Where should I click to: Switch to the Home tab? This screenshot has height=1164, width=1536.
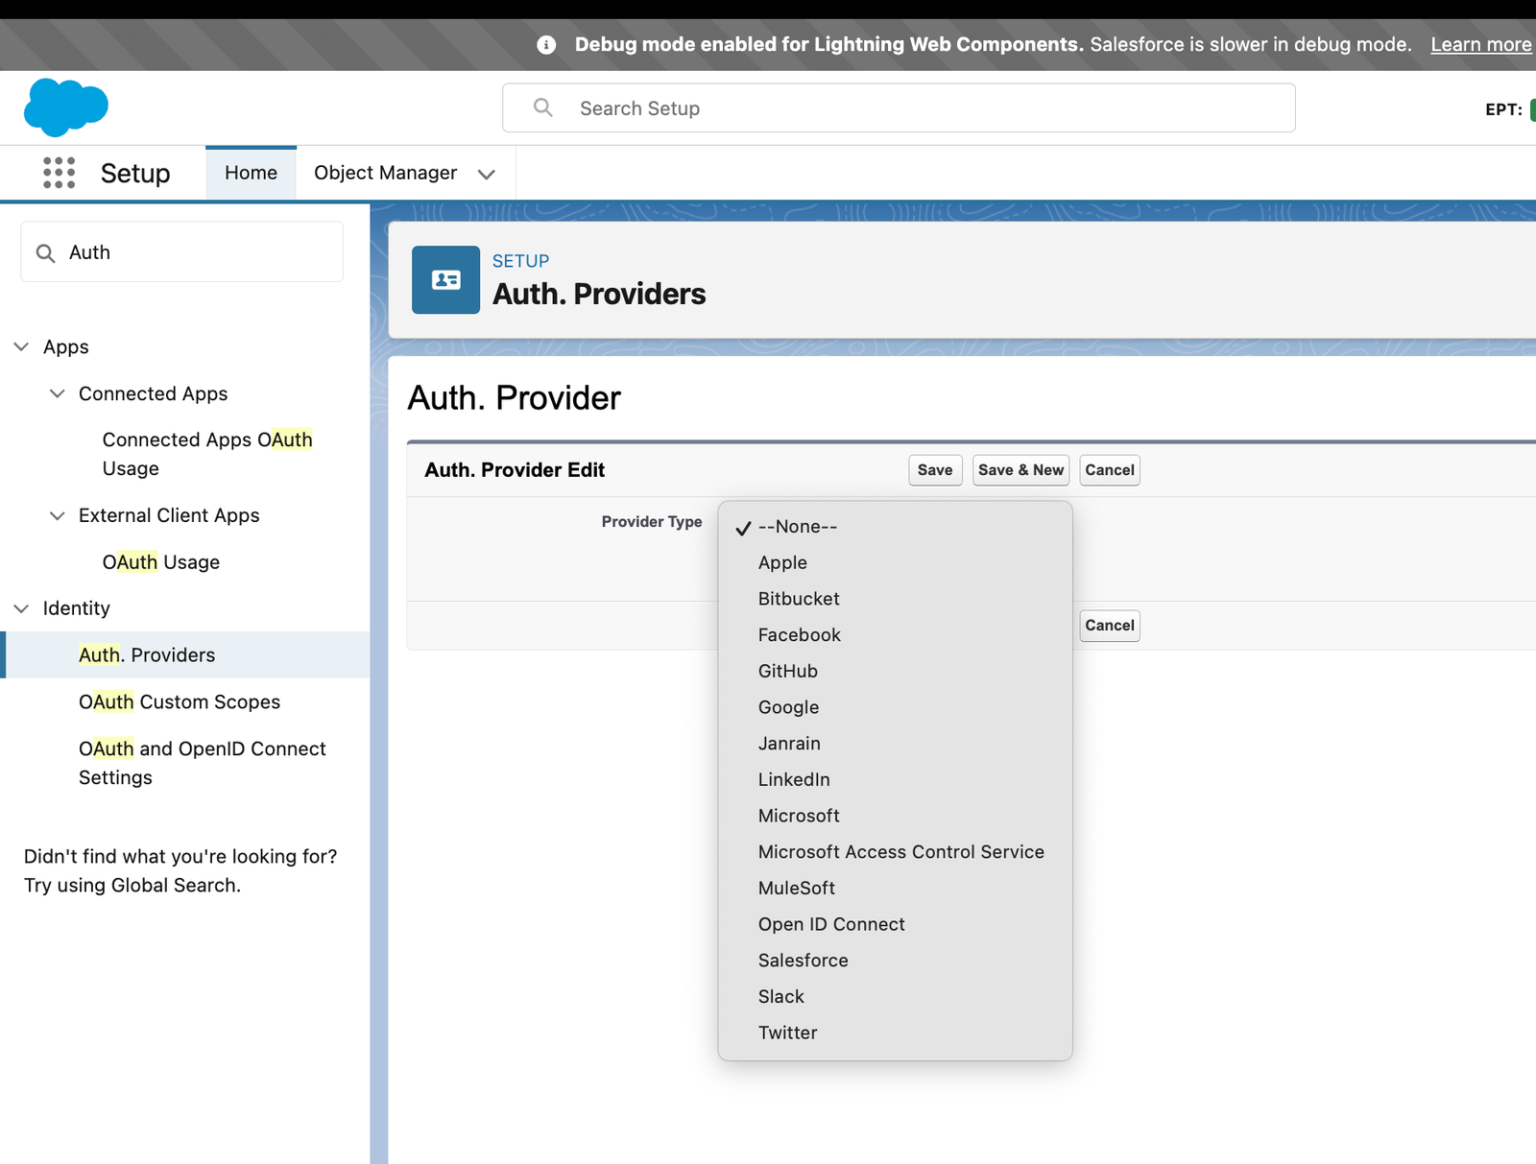pos(250,172)
